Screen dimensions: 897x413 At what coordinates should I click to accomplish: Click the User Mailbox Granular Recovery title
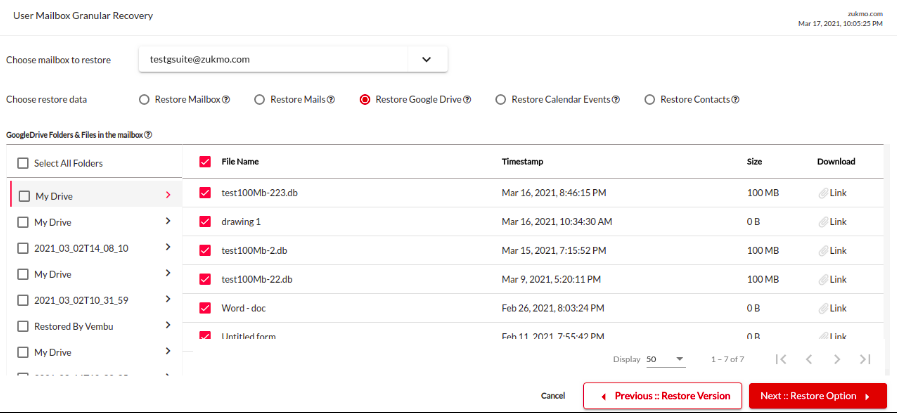(x=83, y=16)
